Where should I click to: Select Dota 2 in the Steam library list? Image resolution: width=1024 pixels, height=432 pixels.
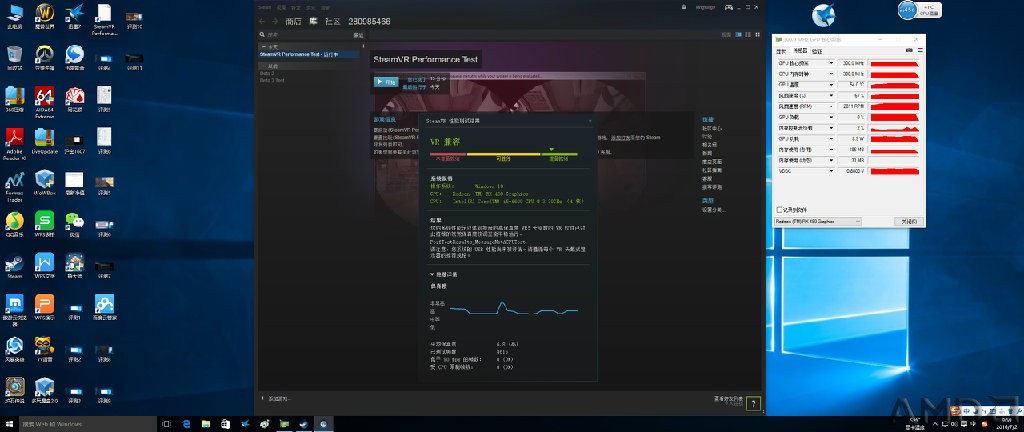tap(266, 74)
